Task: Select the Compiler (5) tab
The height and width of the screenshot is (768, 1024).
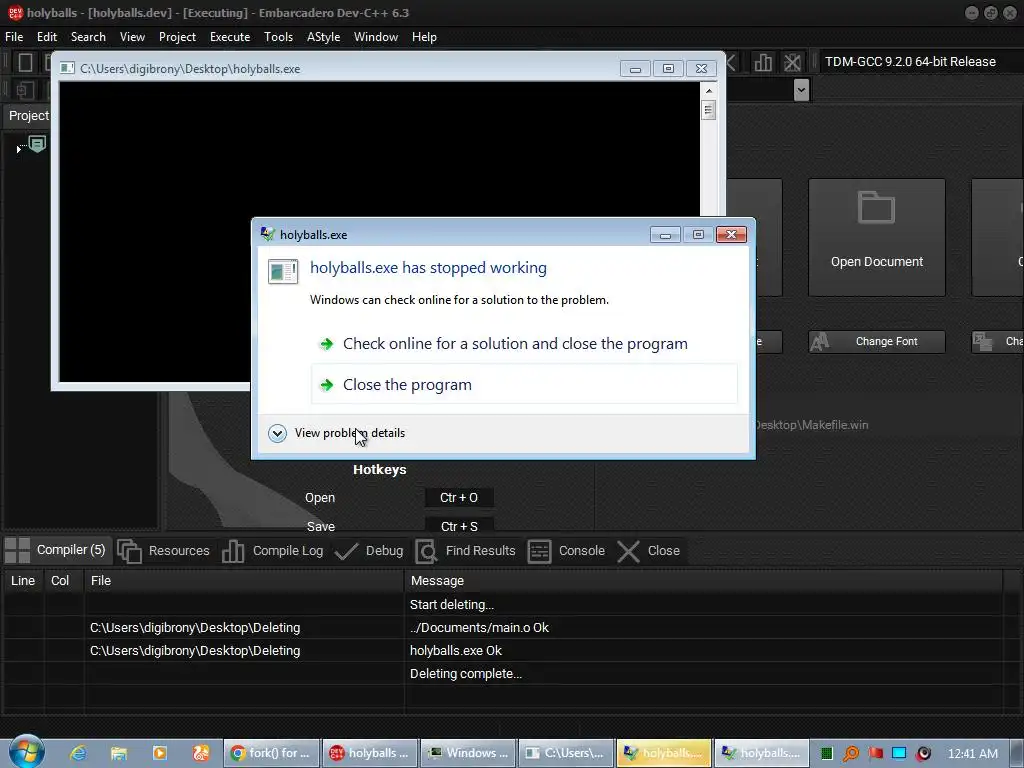Action: point(56,551)
